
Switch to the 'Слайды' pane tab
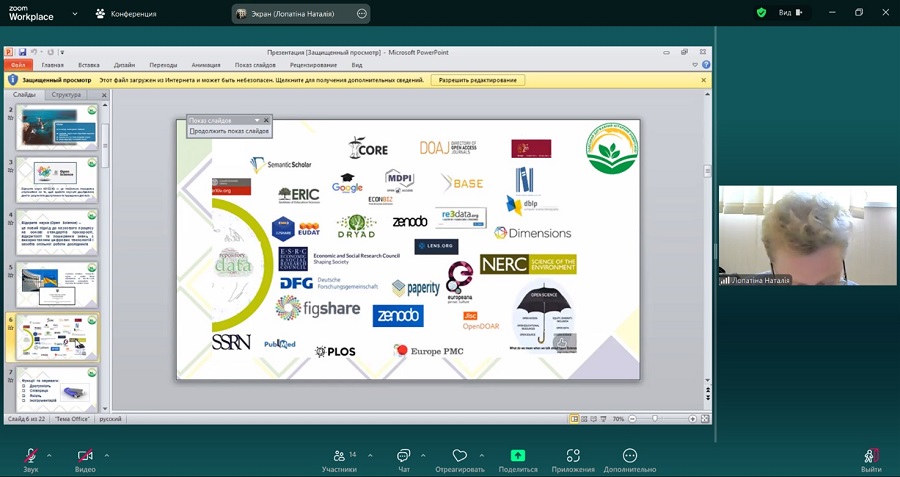coord(24,95)
